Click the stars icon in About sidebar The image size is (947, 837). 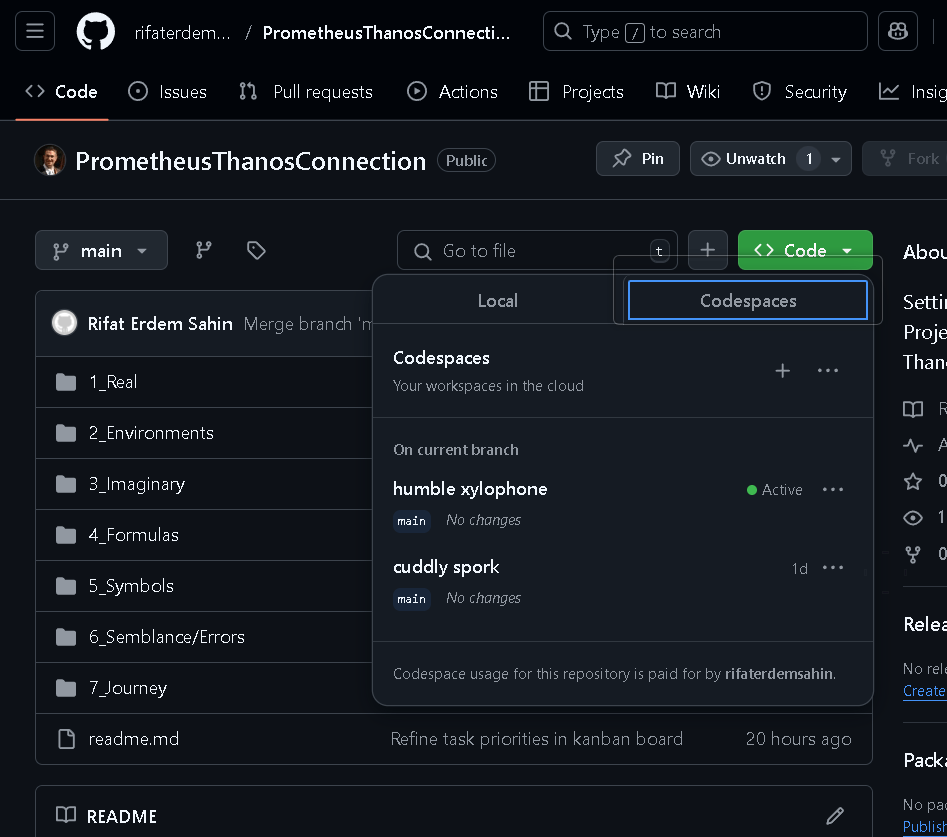click(913, 481)
